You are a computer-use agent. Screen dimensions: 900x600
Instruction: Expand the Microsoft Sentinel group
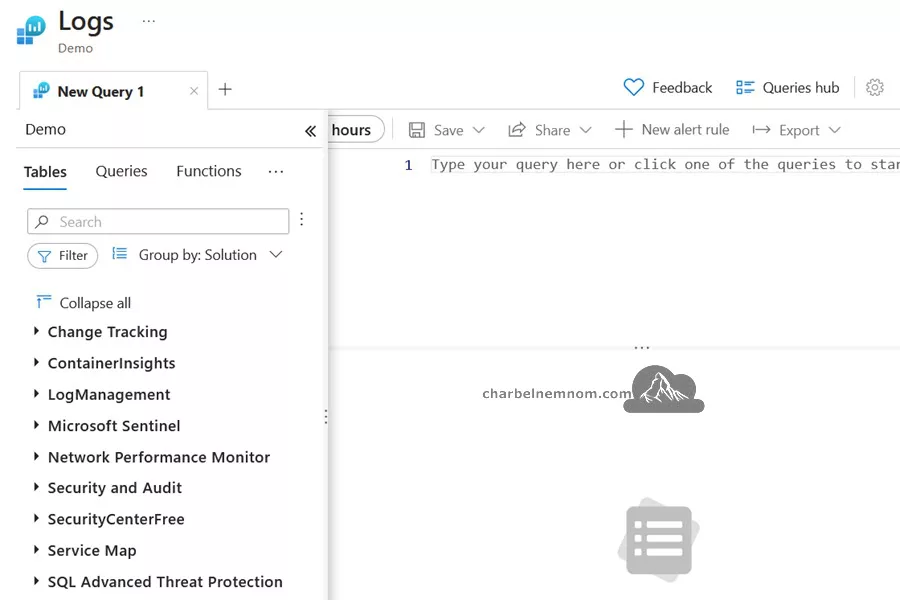click(x=36, y=425)
